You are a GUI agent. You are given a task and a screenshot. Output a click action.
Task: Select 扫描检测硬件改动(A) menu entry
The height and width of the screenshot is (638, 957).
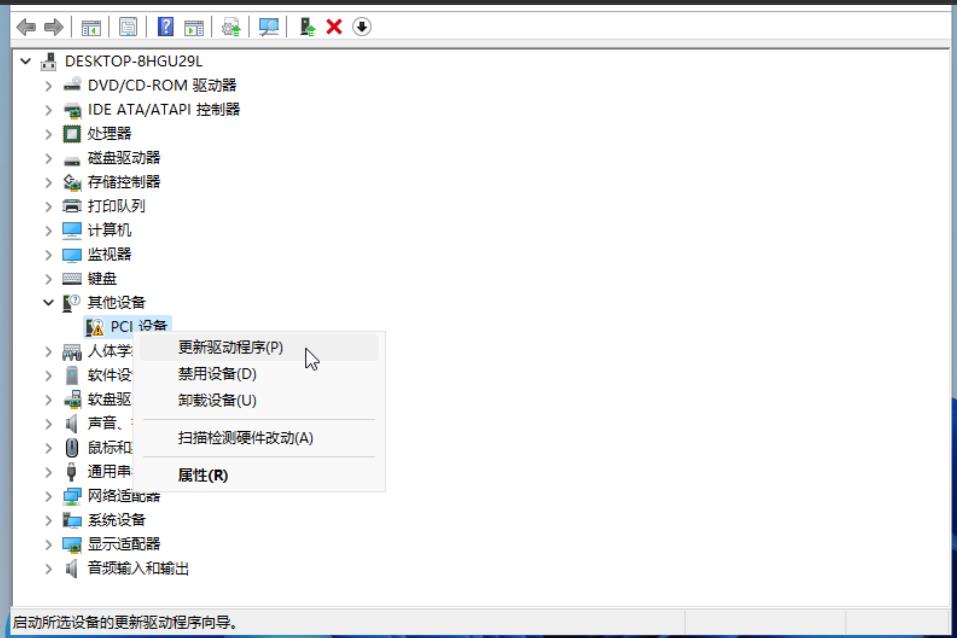pyautogui.click(x=245, y=438)
